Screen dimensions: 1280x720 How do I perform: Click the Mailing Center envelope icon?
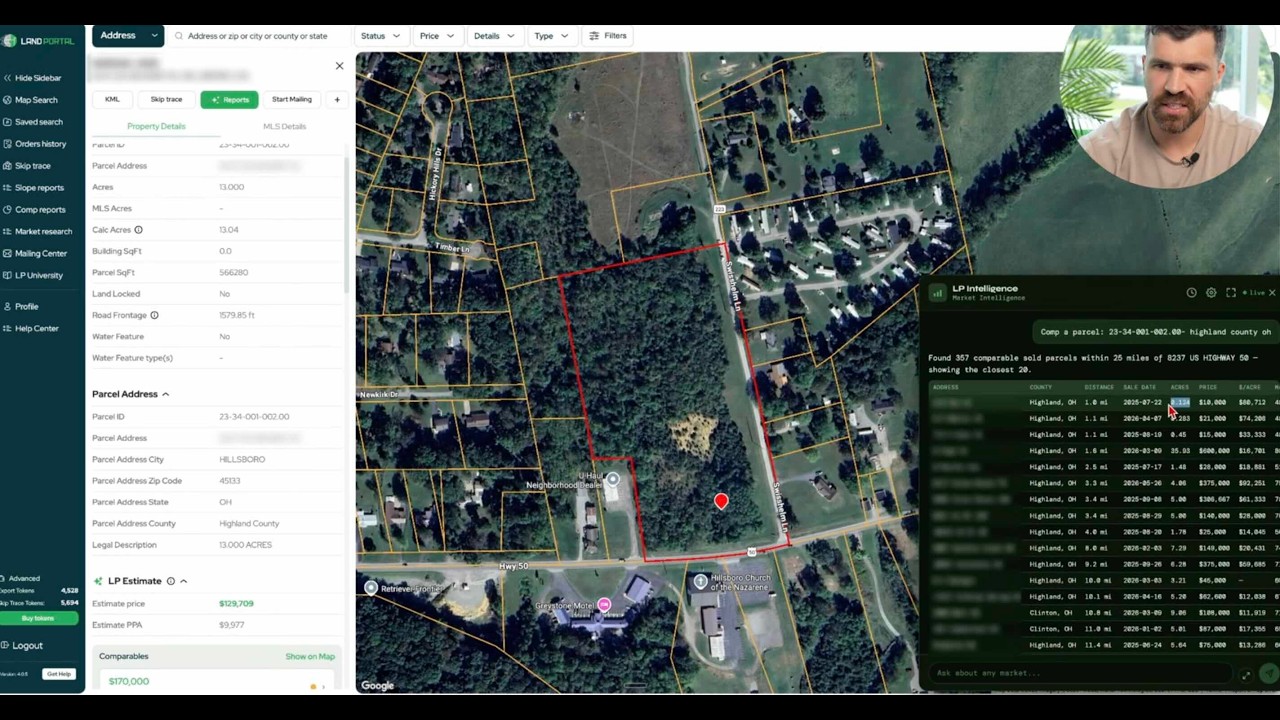point(7,254)
